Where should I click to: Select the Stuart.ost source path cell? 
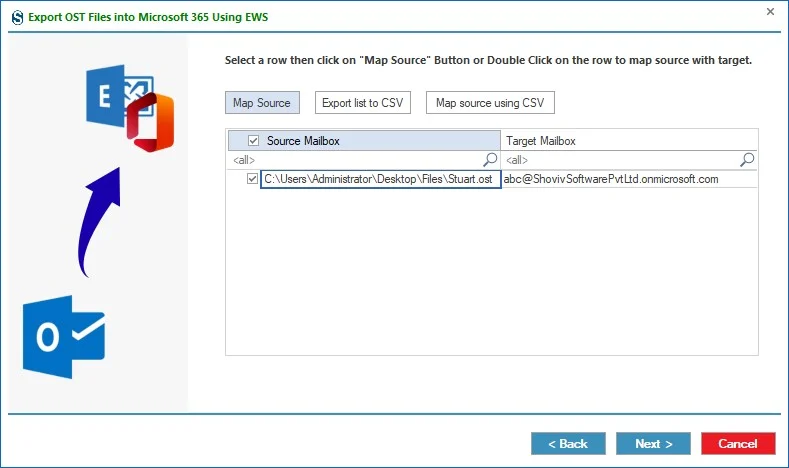(x=380, y=179)
